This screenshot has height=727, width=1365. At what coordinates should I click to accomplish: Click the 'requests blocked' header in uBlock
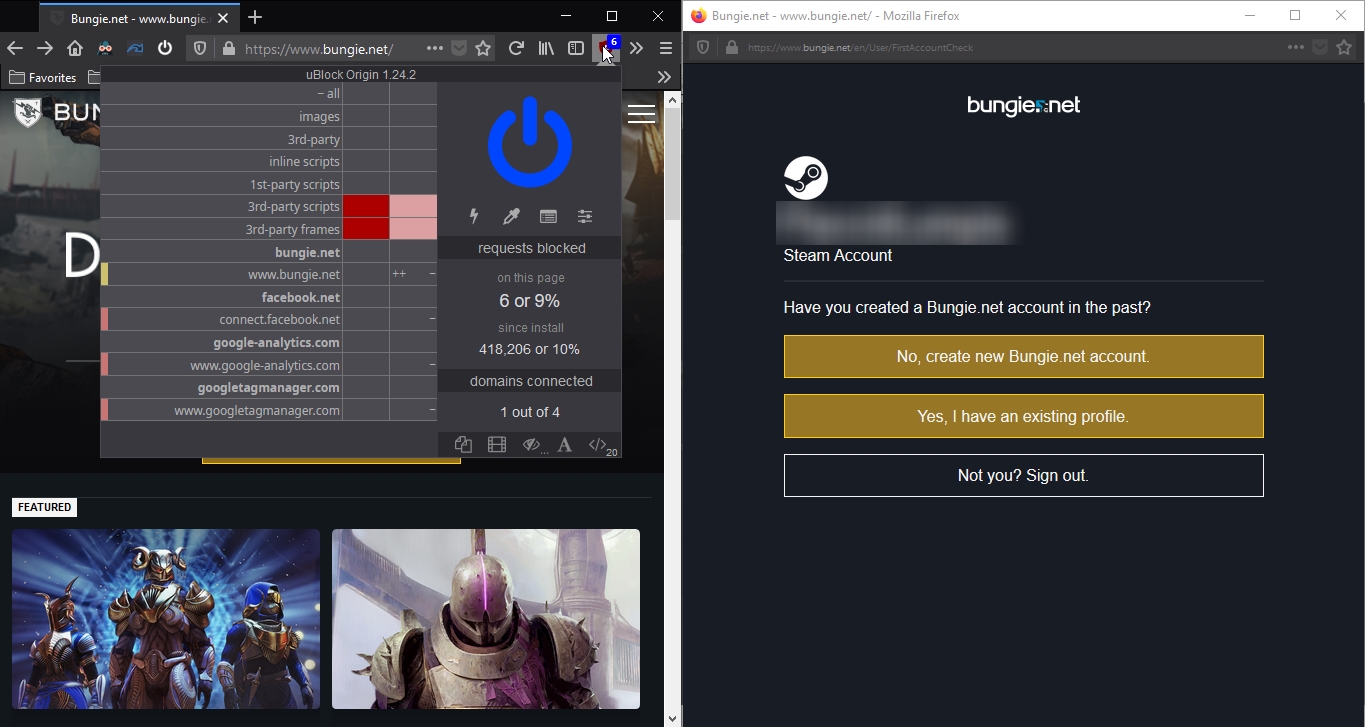(531, 248)
